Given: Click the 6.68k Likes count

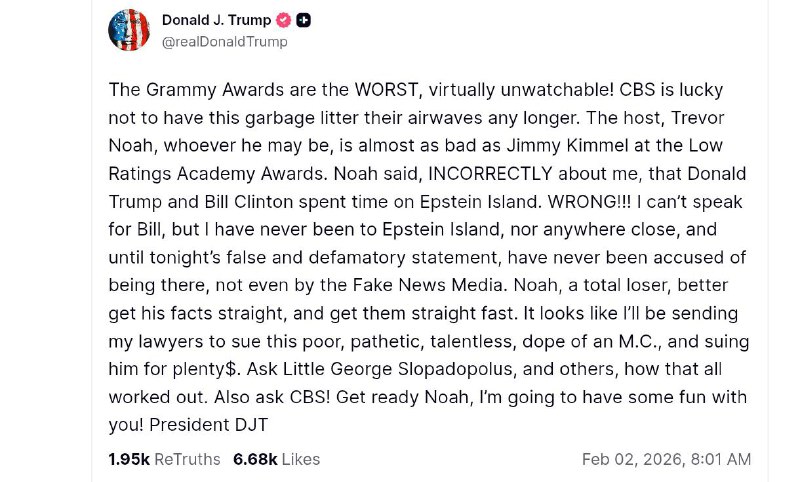Looking at the screenshot, I should tap(255, 459).
